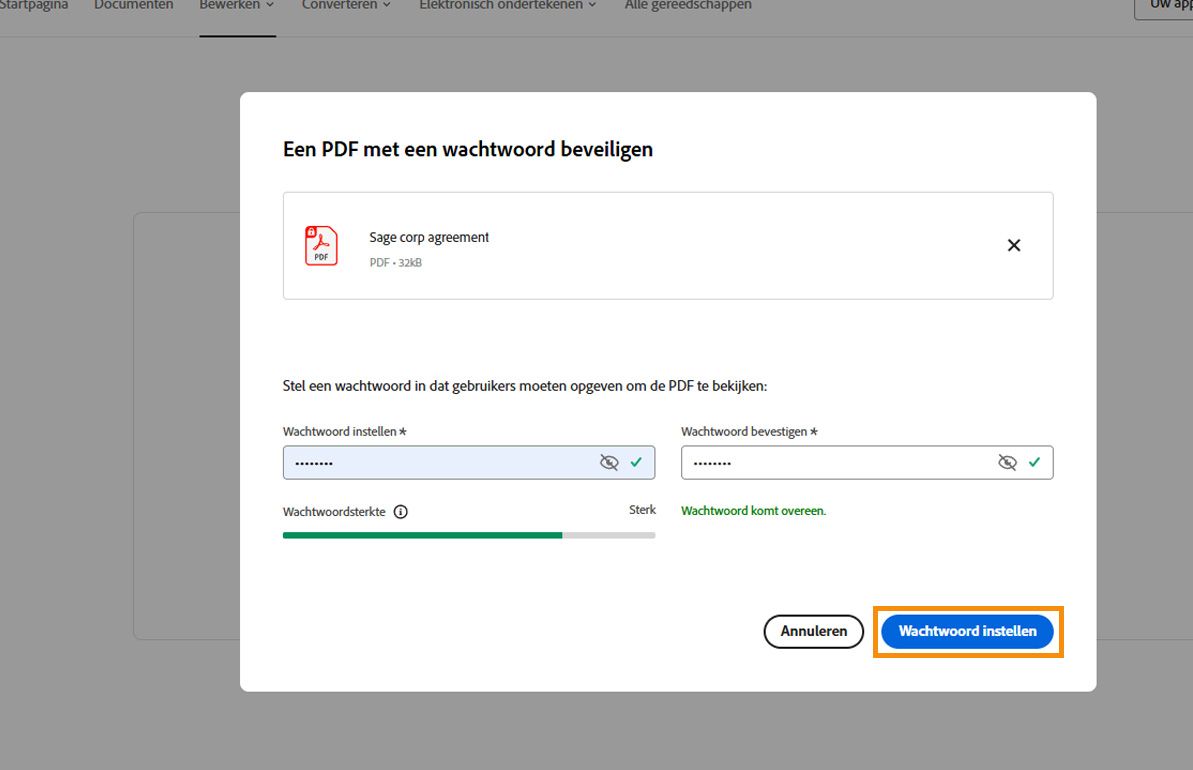
Task: Click the password strength progress bar
Action: pos(469,535)
